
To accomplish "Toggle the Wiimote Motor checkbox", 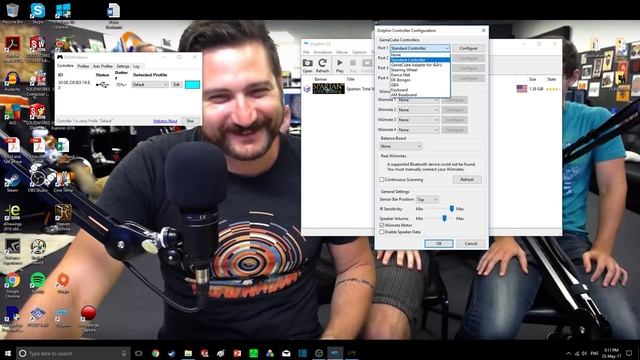I will pos(382,225).
